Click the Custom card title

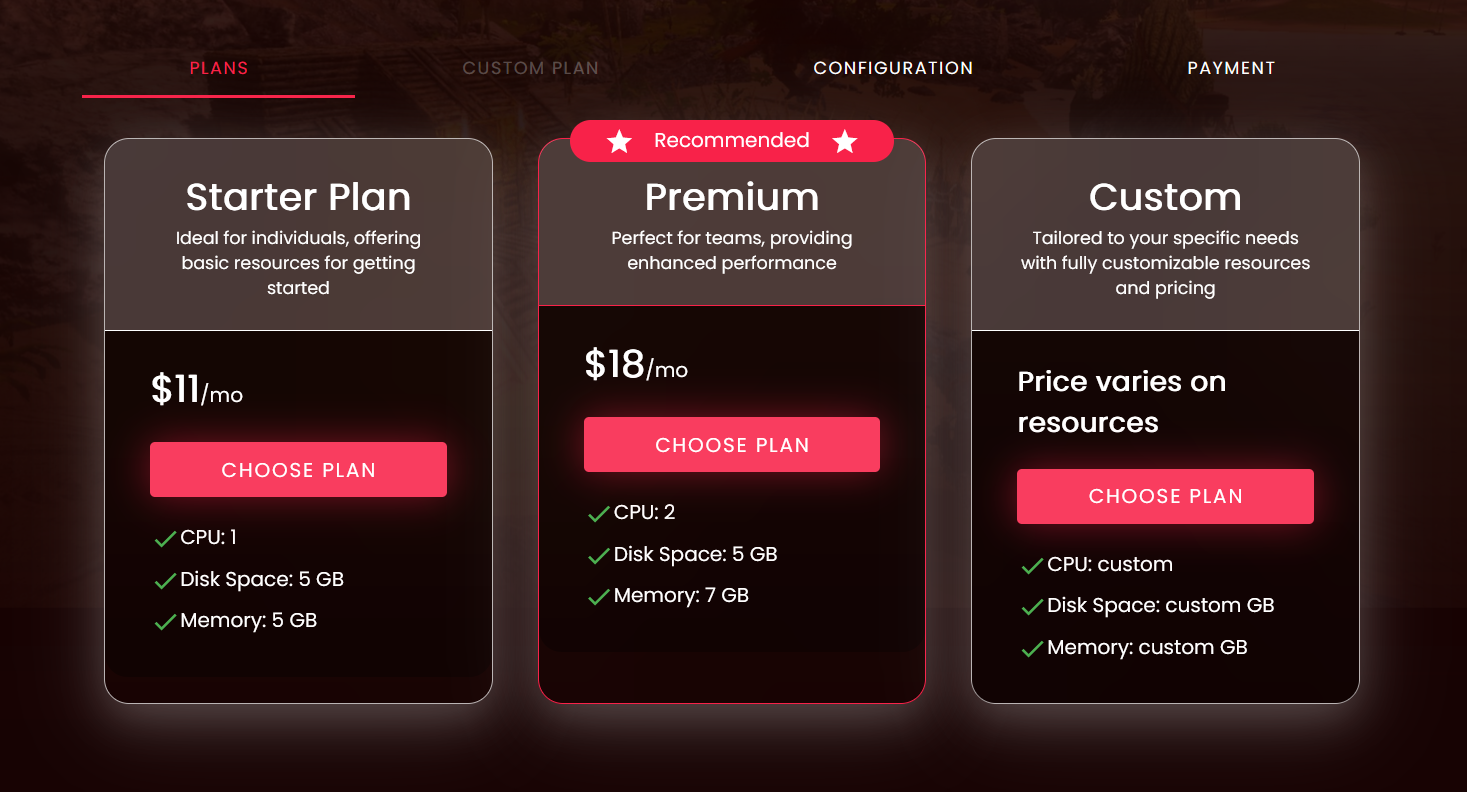pos(1165,197)
